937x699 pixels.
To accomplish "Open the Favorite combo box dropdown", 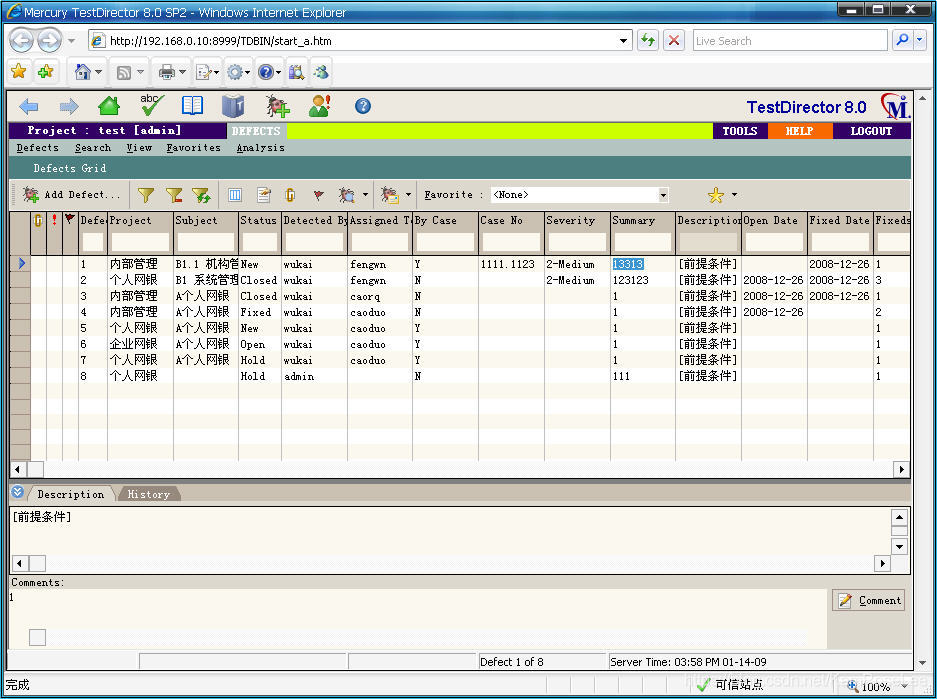I will [x=663, y=195].
